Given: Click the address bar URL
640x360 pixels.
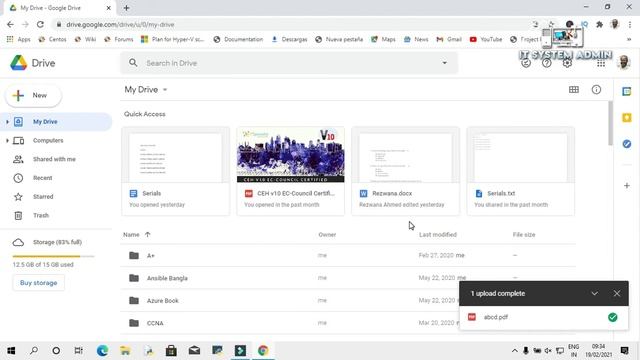Looking at the screenshot, I should pyautogui.click(x=120, y=24).
